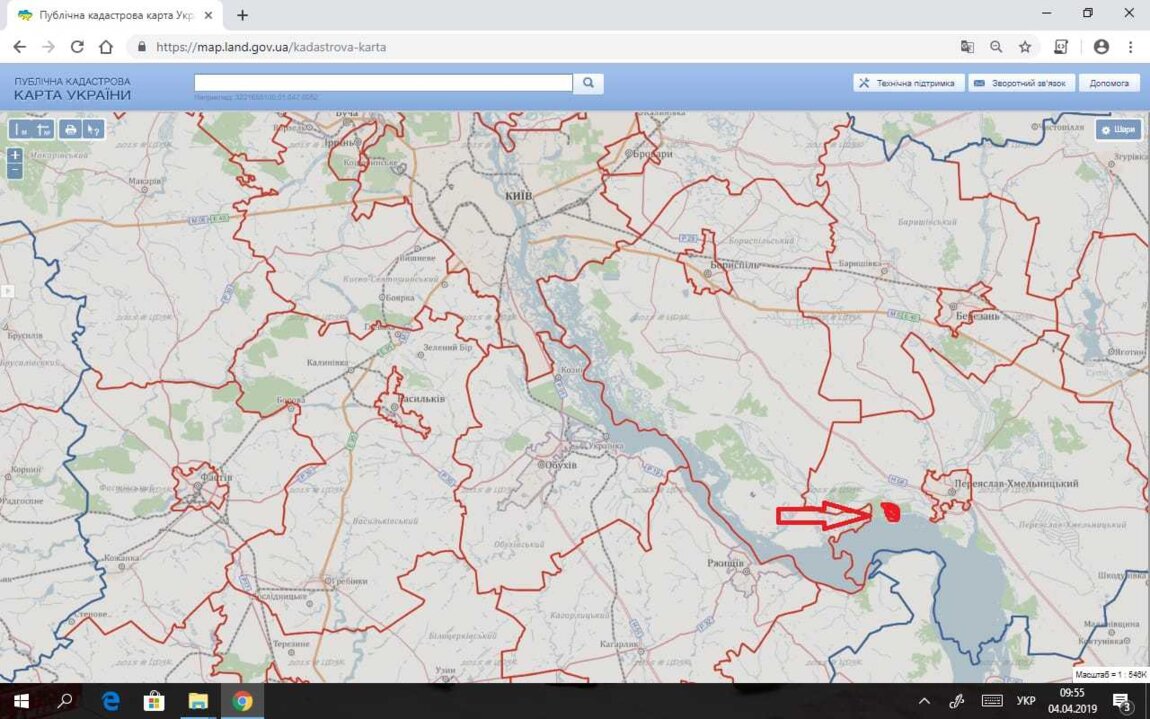Open the Google Translate page icon

pyautogui.click(x=967, y=47)
